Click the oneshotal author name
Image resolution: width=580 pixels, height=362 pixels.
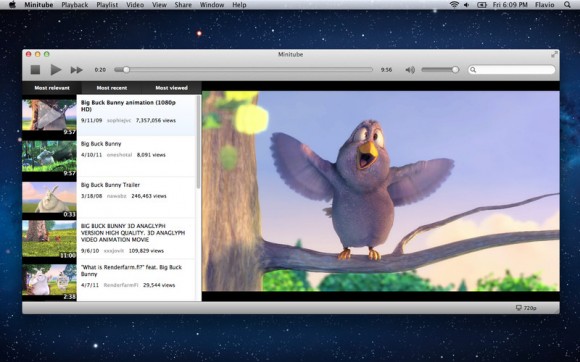[x=119, y=155]
